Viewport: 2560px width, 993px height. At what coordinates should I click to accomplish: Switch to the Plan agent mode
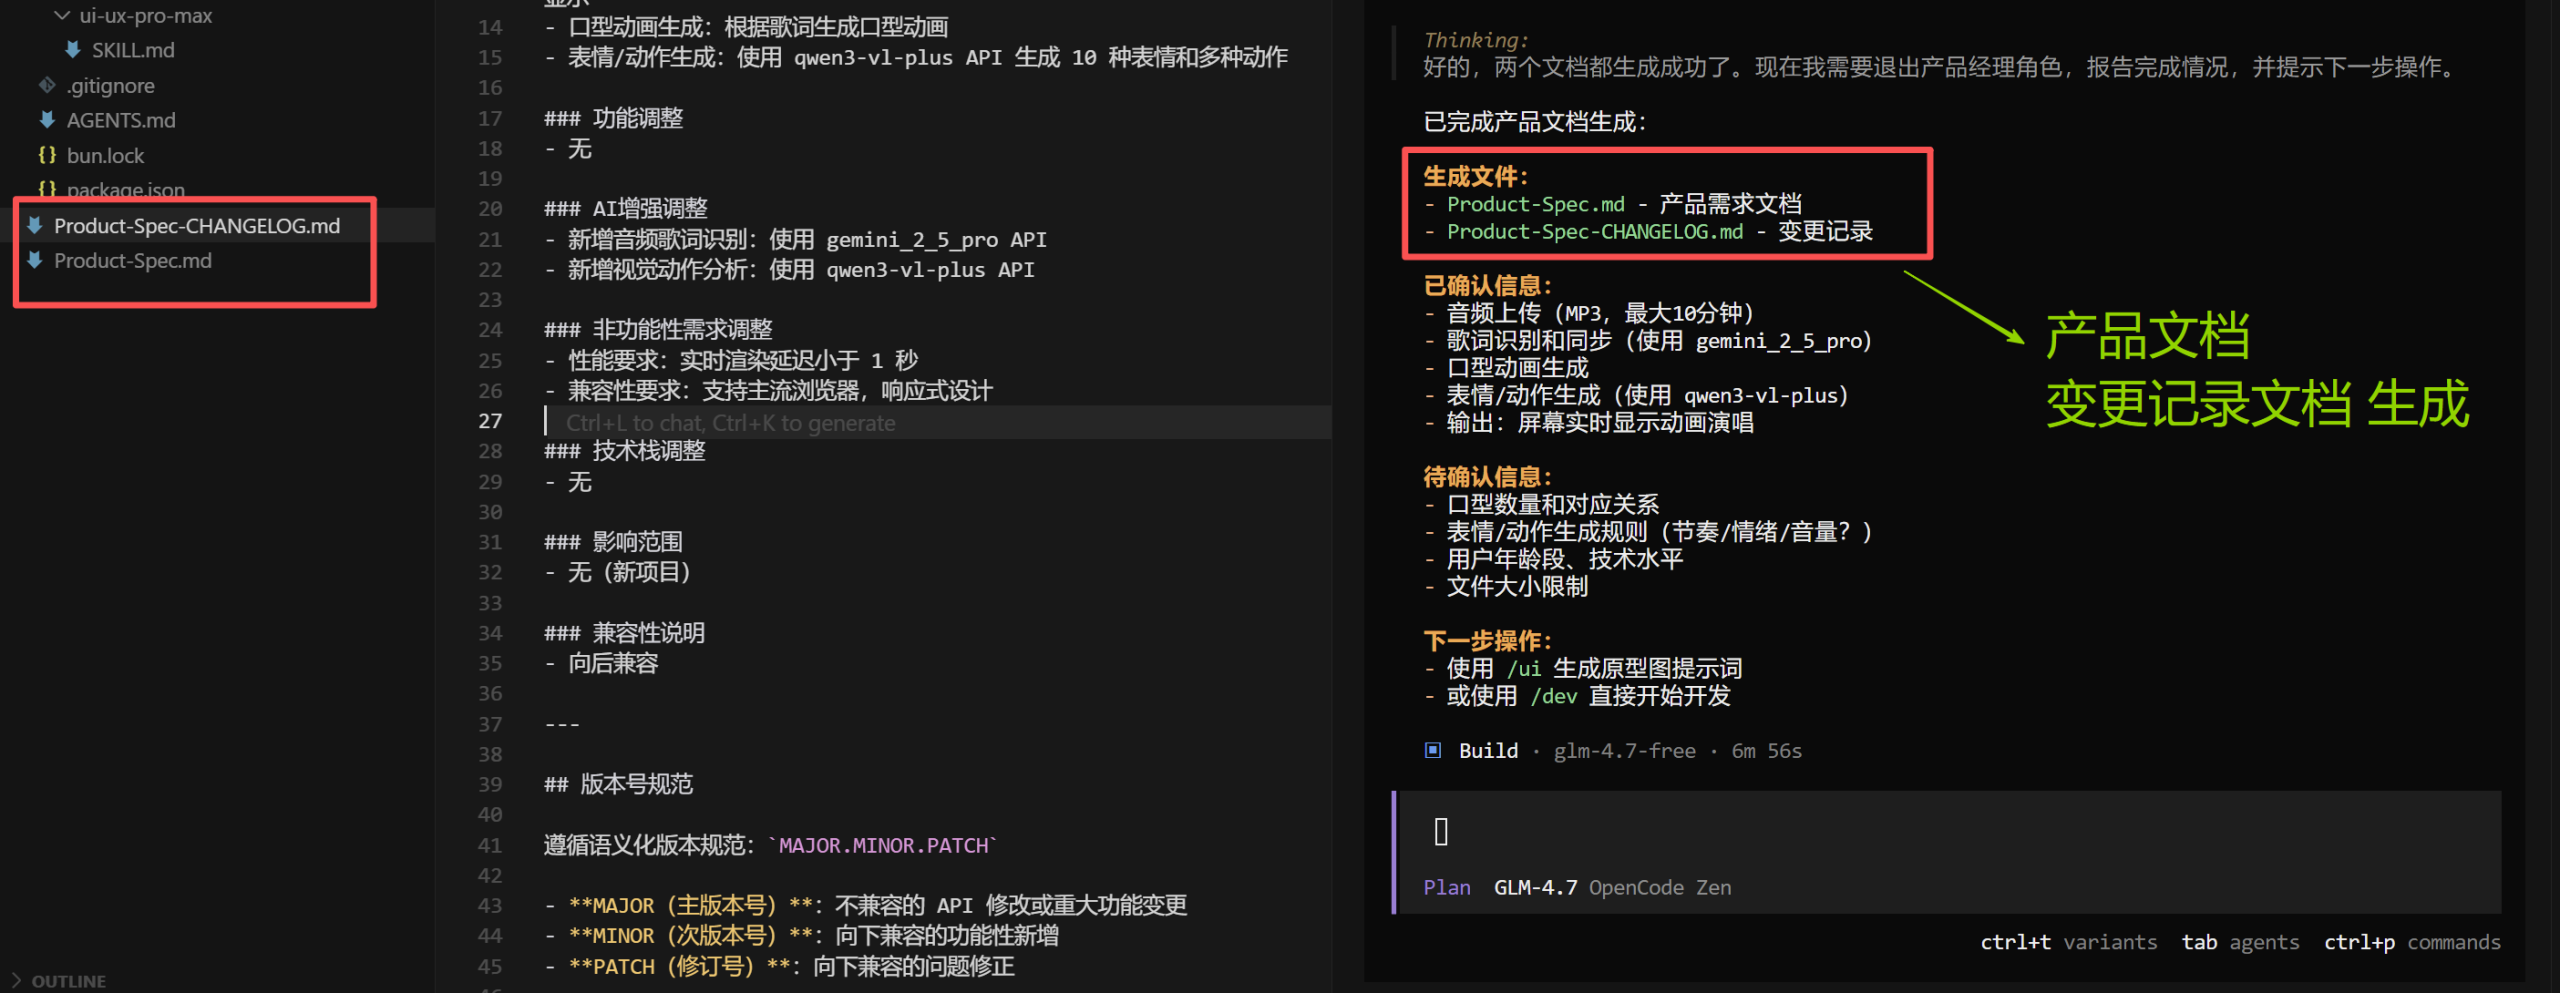tap(1446, 887)
